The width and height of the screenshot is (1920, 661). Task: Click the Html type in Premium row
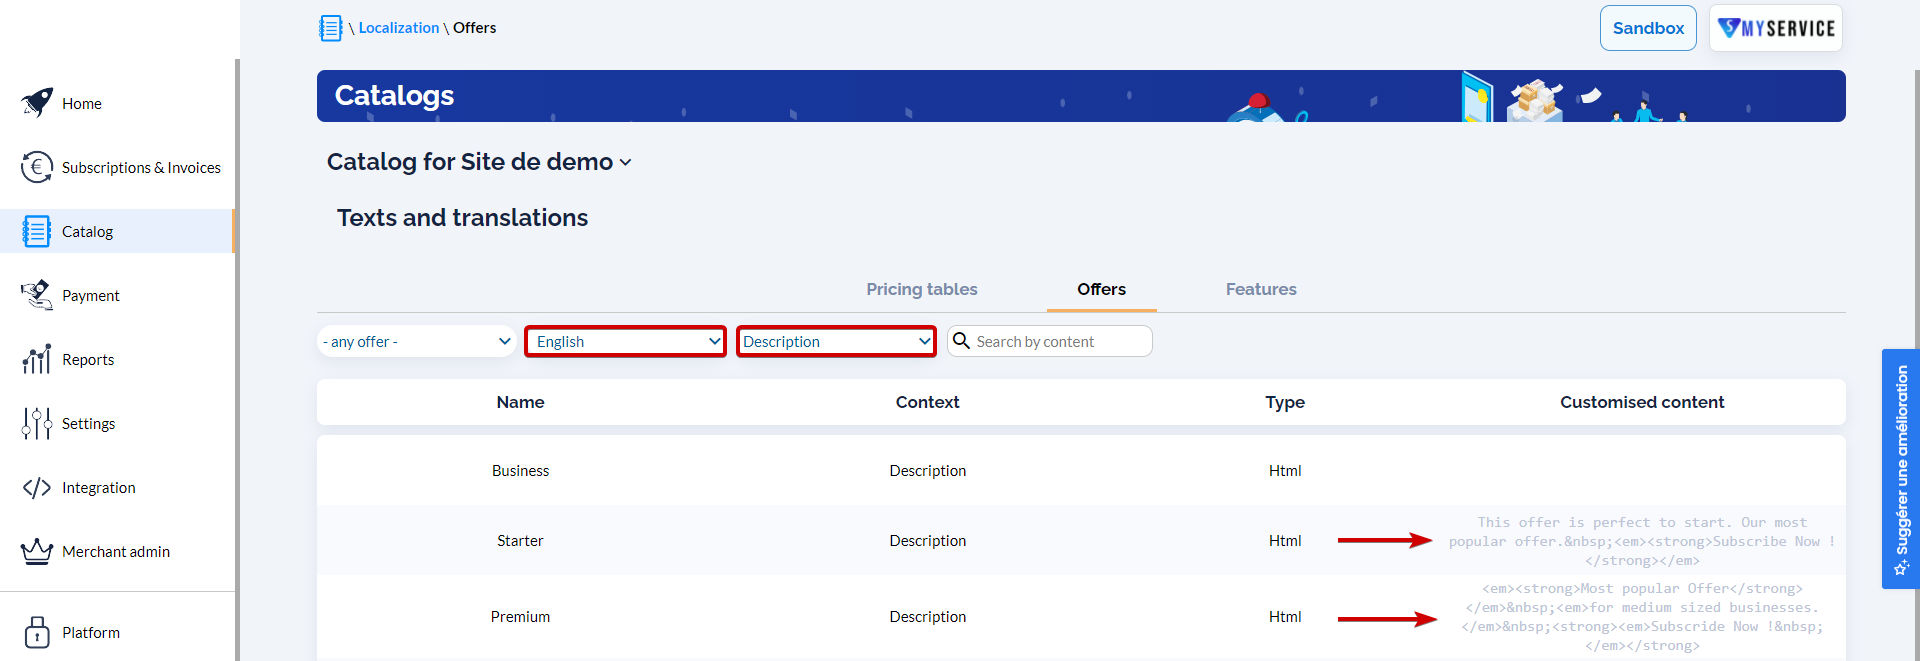coord(1285,616)
